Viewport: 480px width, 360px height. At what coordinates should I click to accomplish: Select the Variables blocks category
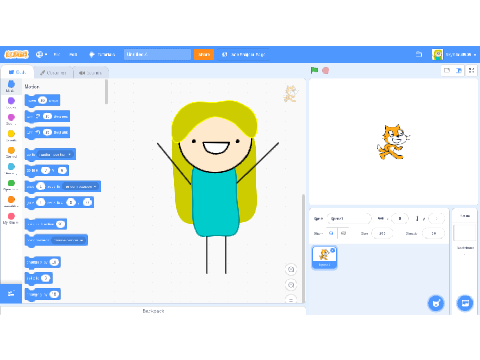pos(11,201)
